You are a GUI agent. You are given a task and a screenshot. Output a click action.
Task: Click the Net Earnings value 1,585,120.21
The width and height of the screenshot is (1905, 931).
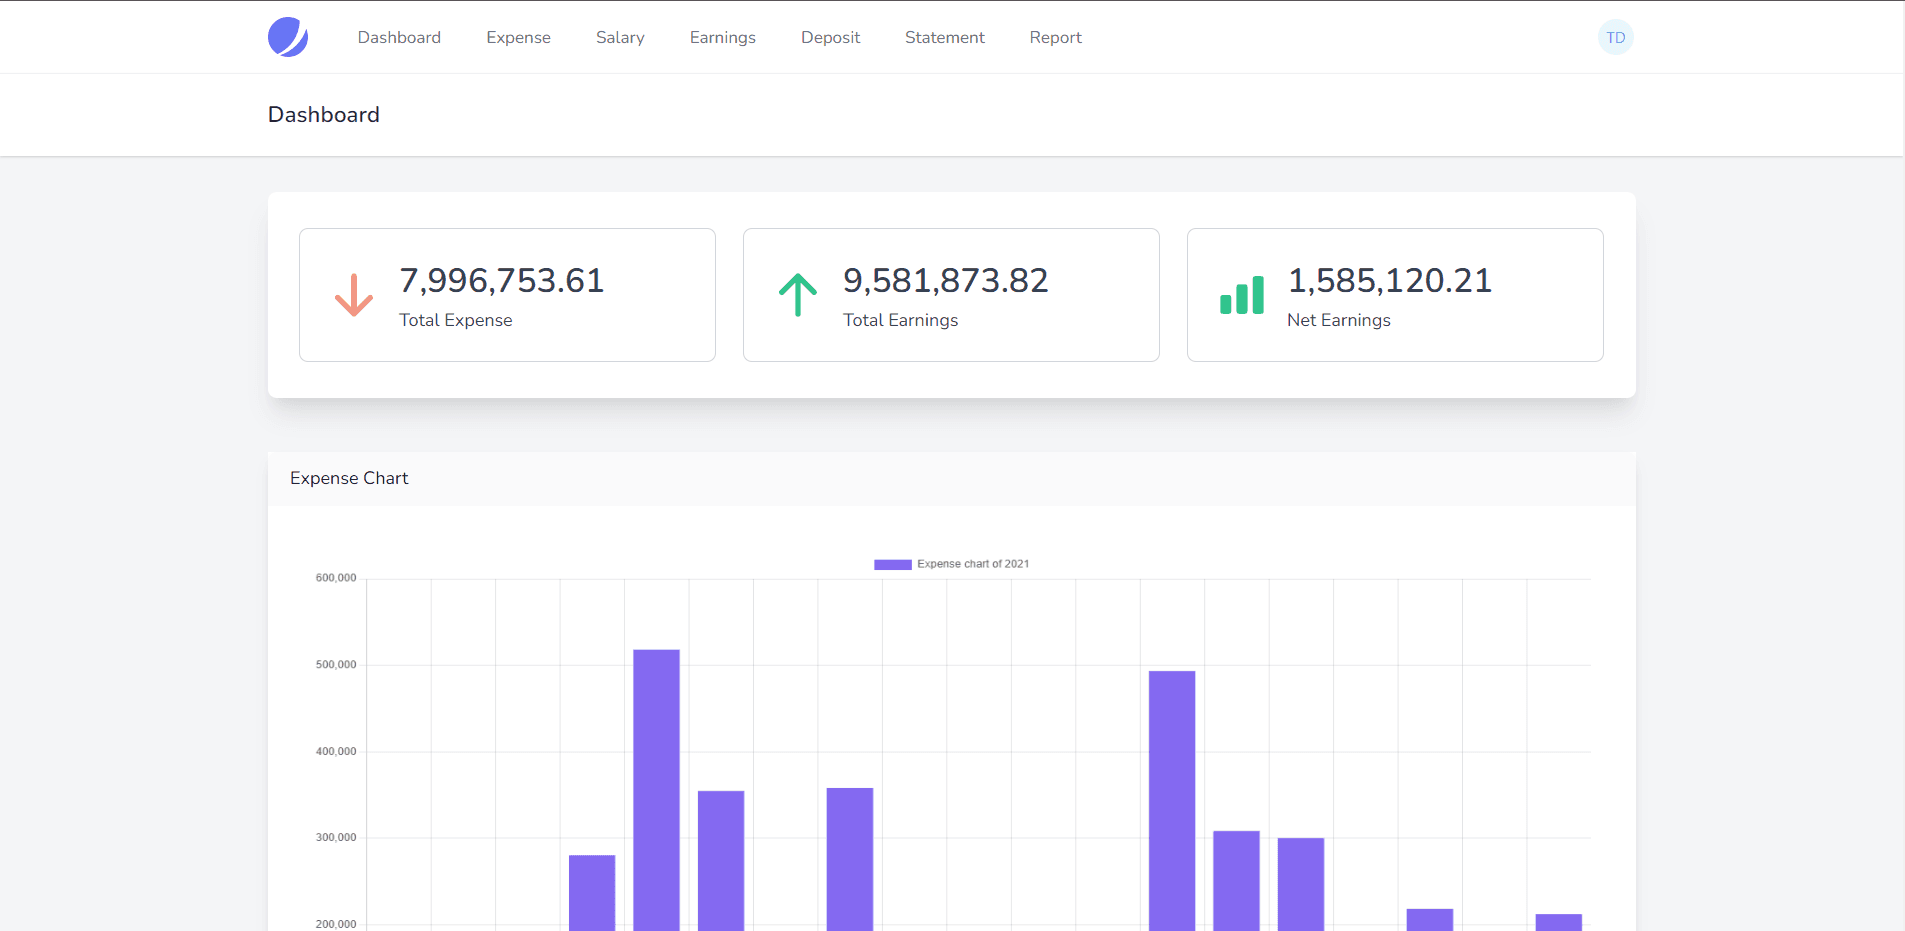pos(1389,281)
